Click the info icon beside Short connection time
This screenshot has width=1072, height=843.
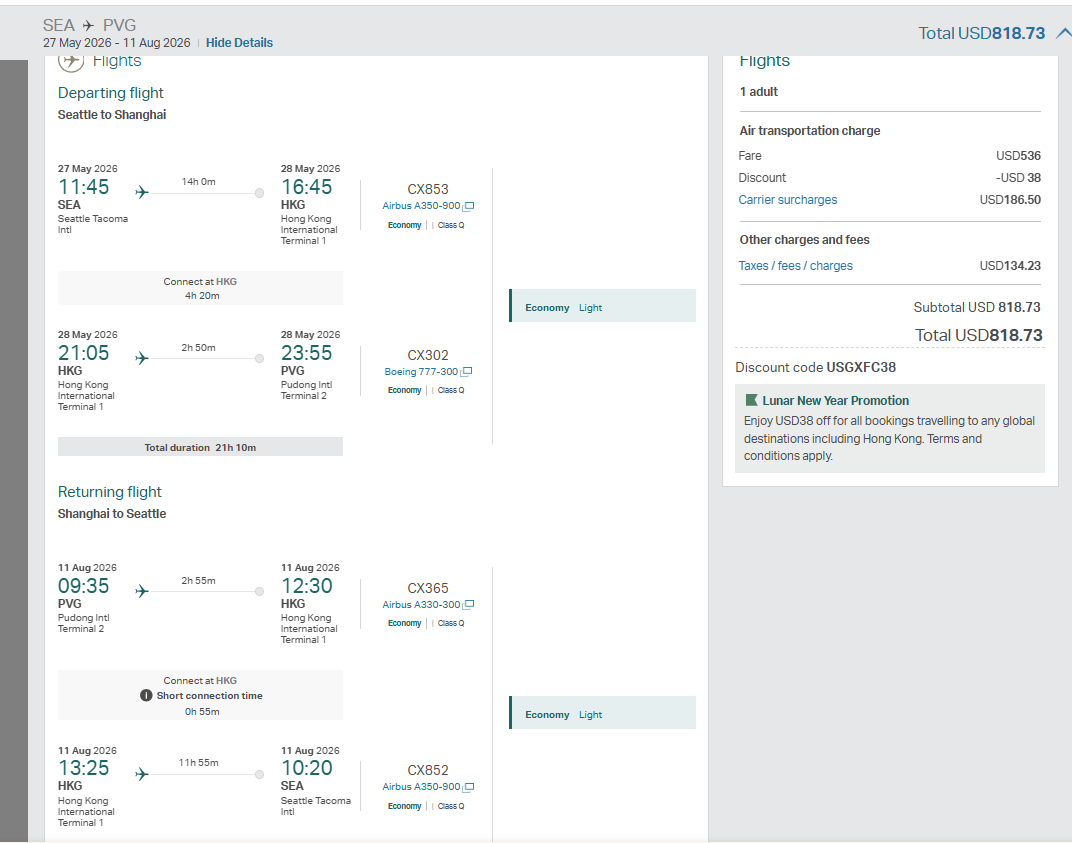147,695
